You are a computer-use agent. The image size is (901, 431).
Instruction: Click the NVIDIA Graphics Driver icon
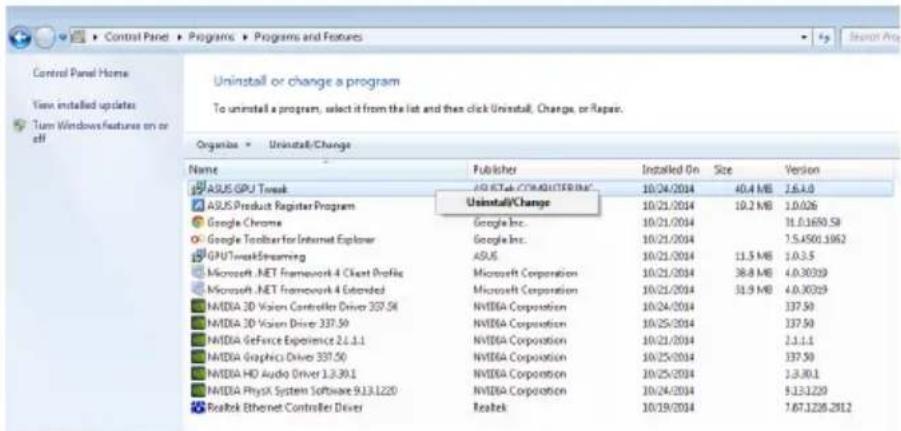pyautogui.click(x=198, y=357)
